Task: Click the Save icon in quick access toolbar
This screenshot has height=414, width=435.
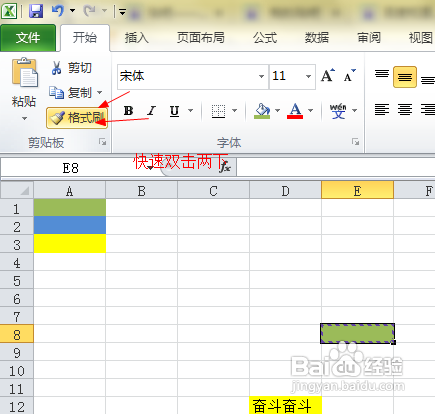Action: click(36, 11)
